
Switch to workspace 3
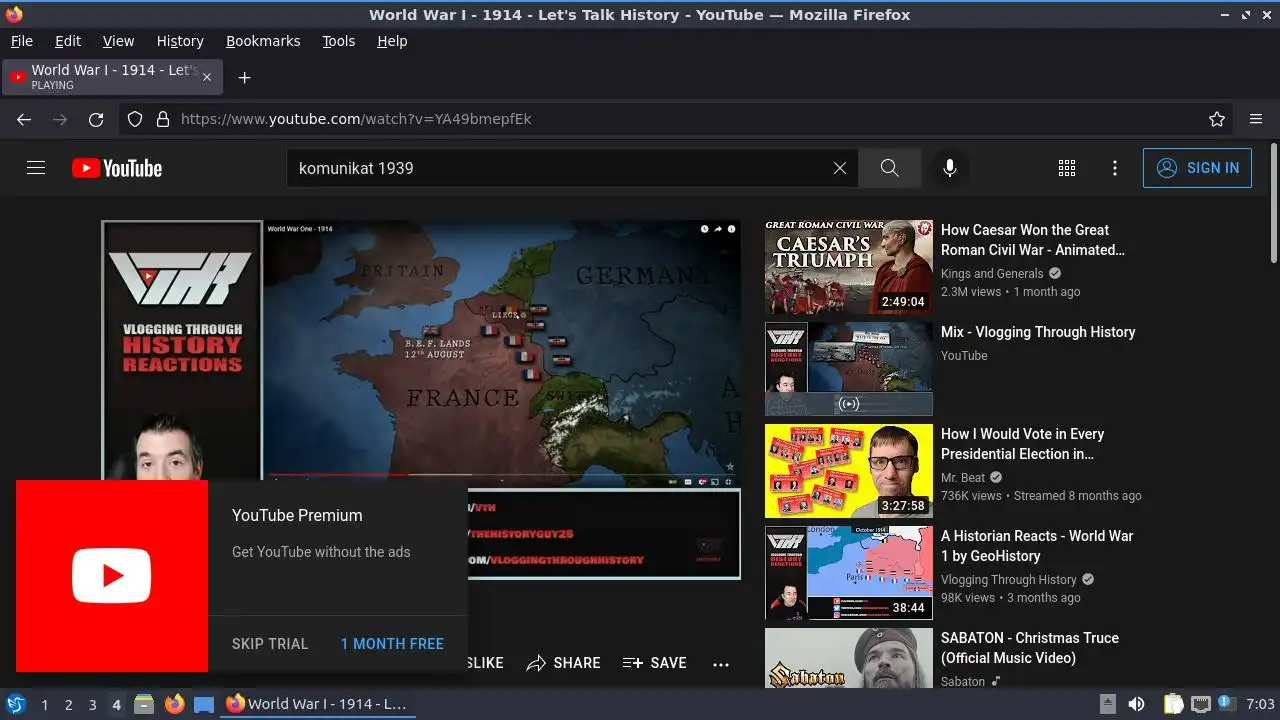92,705
